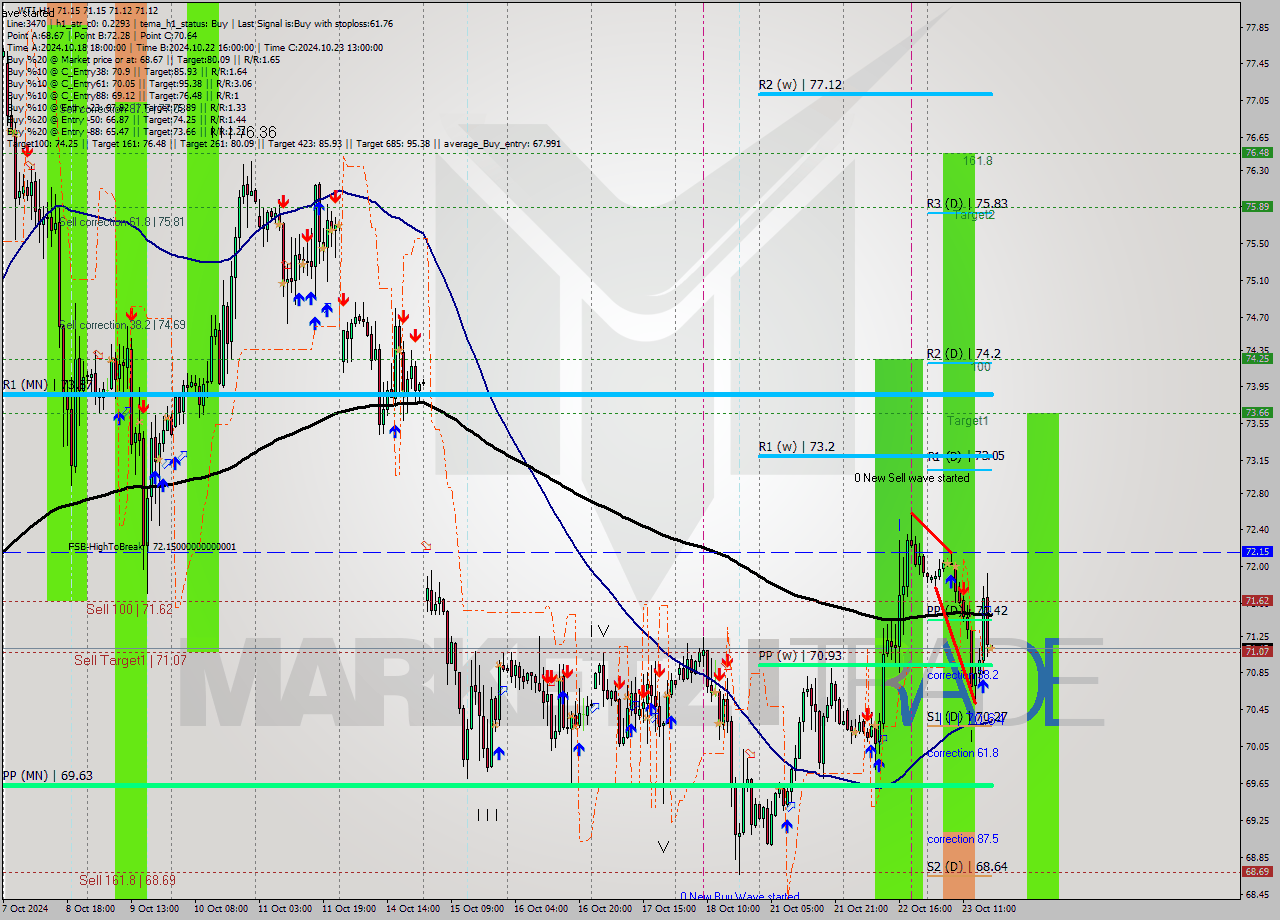Click the 'Sell correction 61.8 | 75.81' label
This screenshot has width=1280, height=920.
(x=122, y=221)
